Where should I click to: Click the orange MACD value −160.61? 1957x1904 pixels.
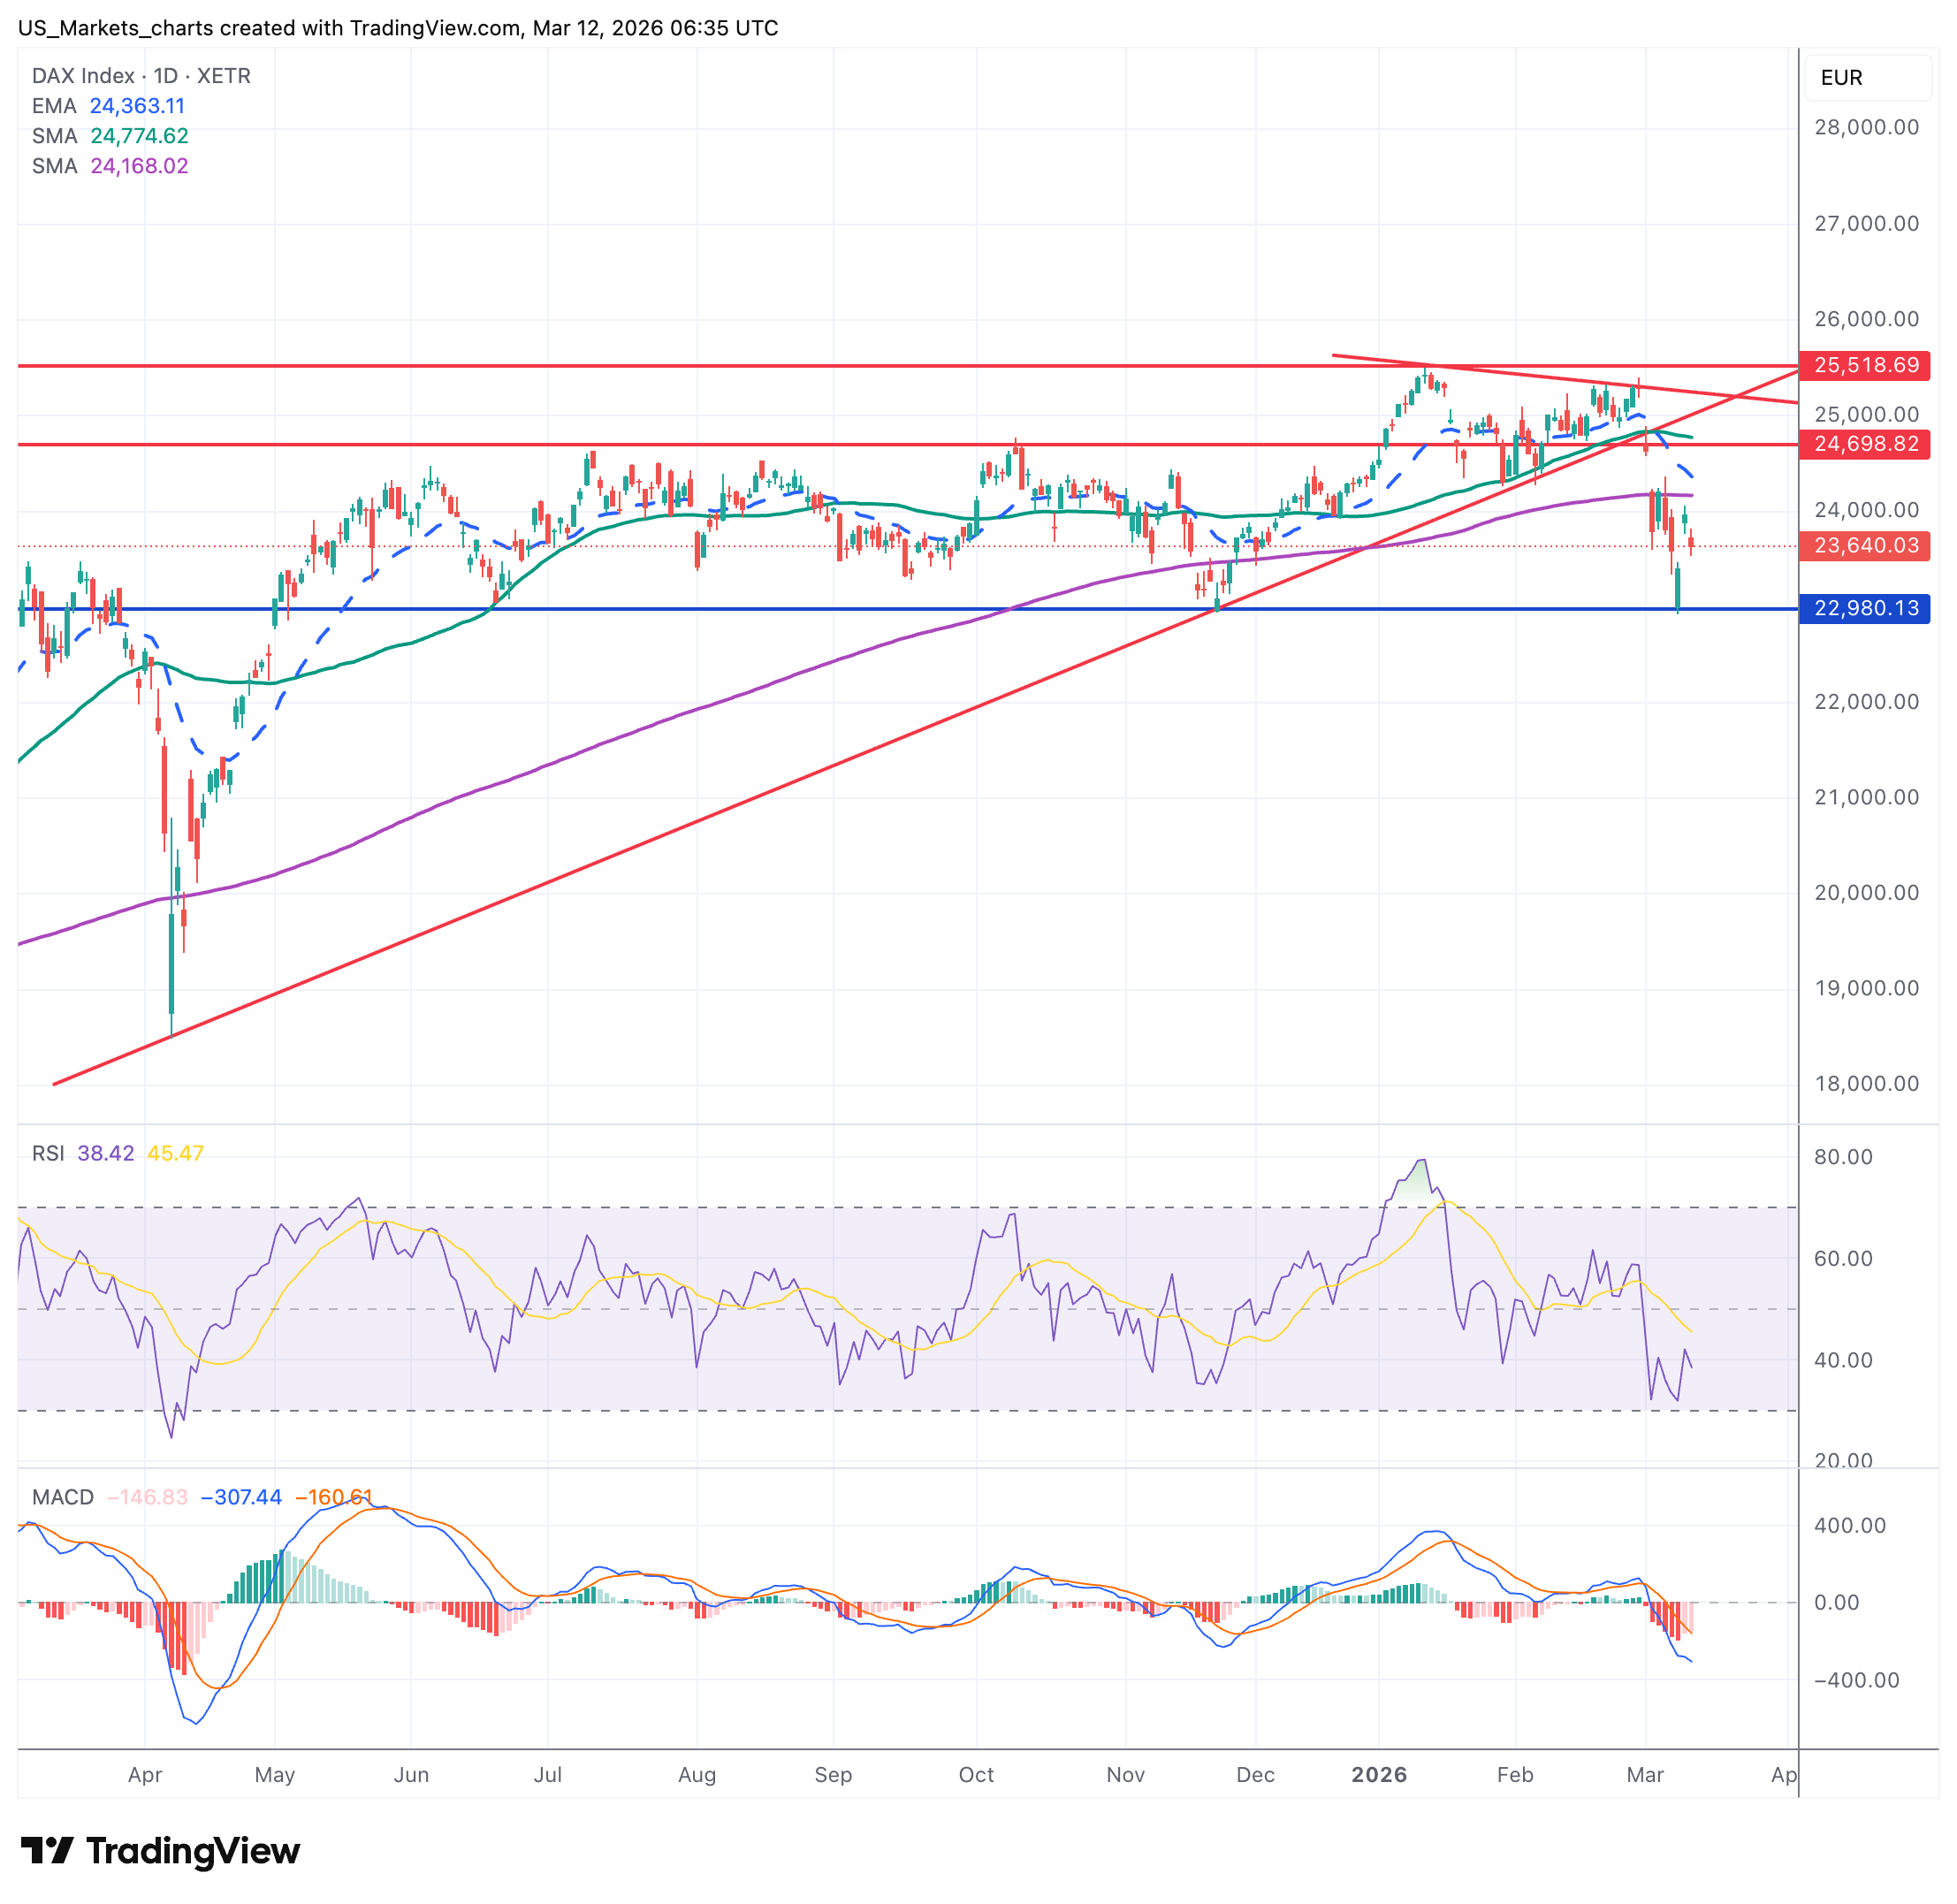333,1497
